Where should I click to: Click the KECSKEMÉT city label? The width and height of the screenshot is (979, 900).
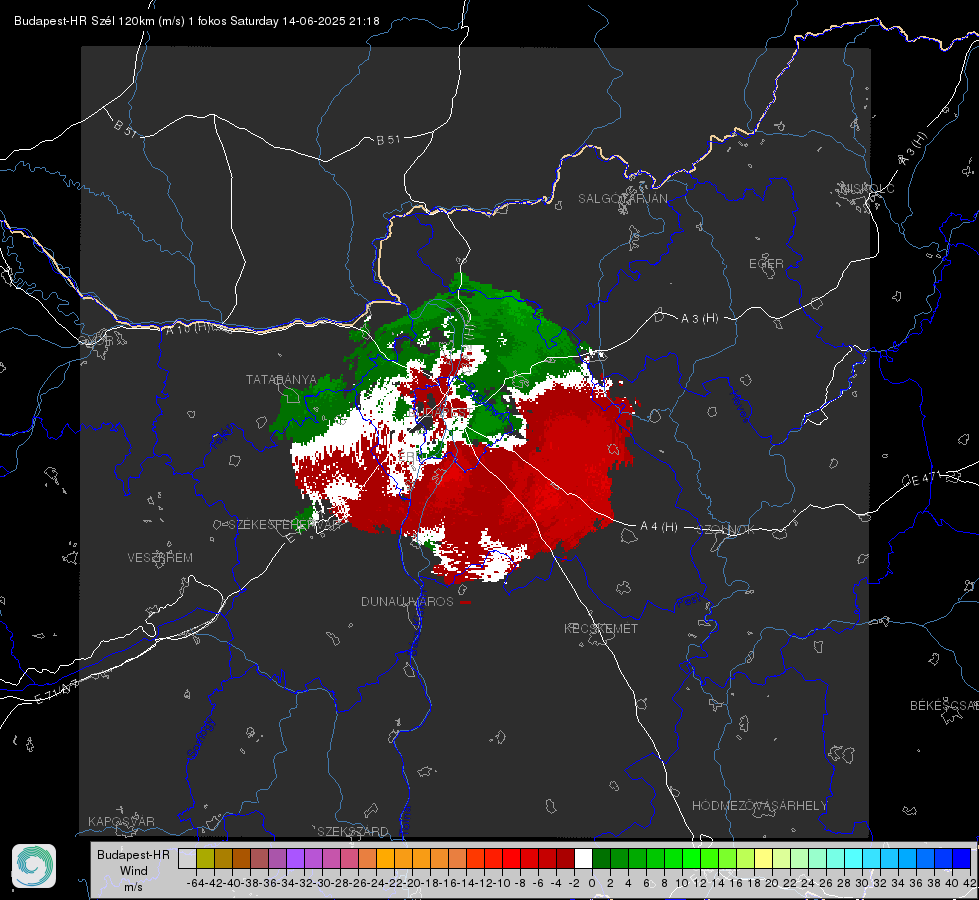(601, 628)
